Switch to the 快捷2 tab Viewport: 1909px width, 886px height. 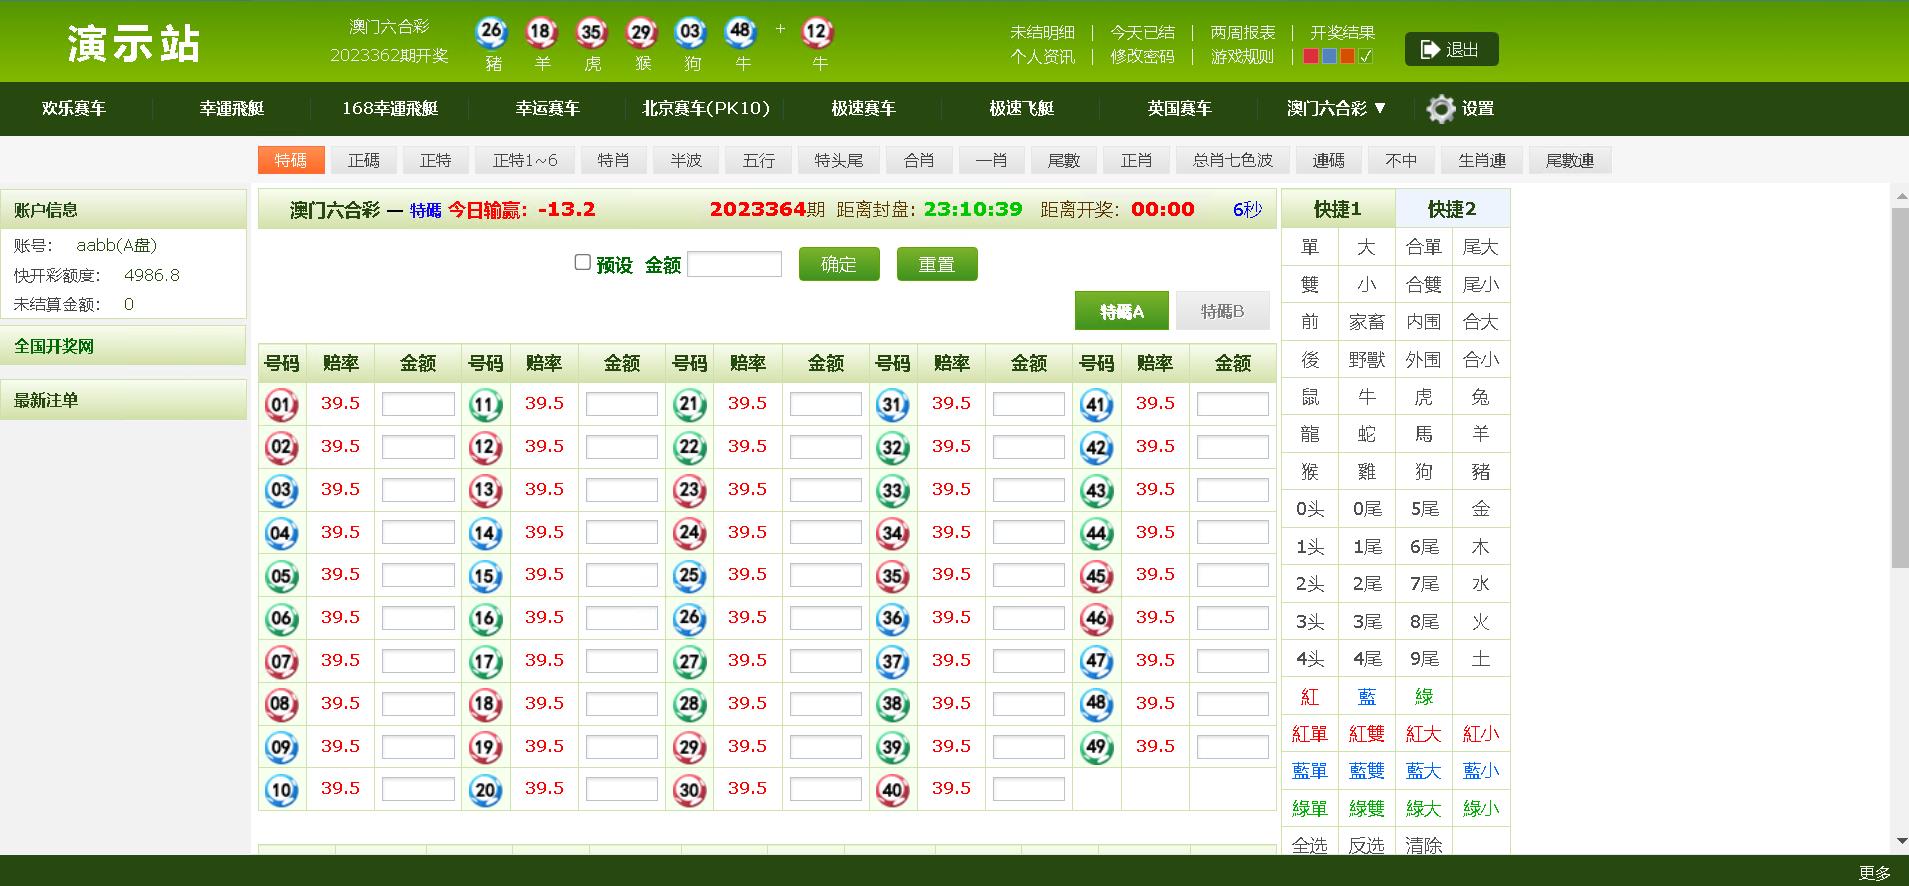click(x=1452, y=209)
